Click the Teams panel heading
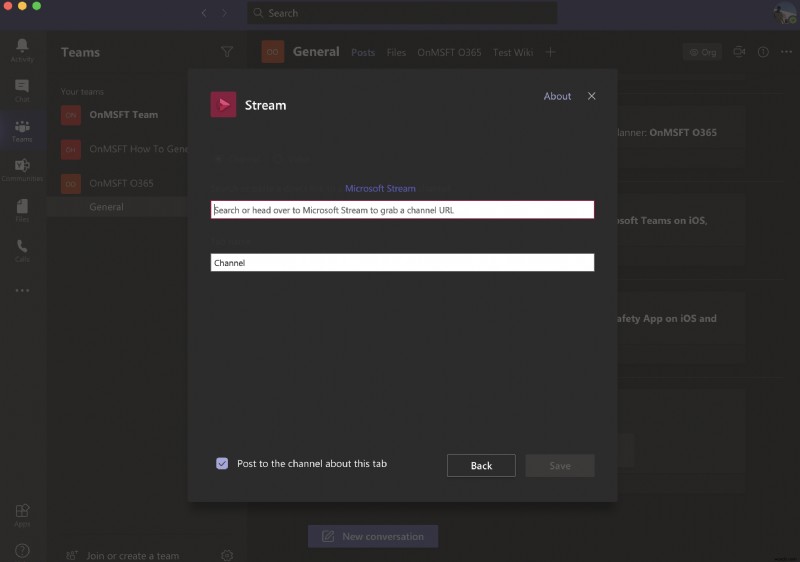 (x=80, y=52)
